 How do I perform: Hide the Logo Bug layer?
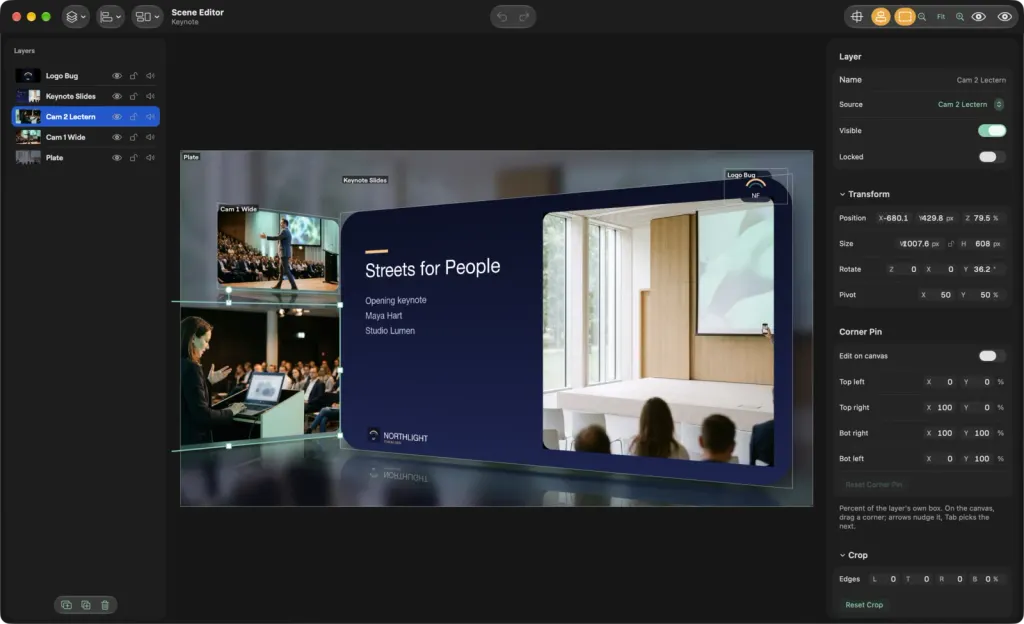[x=116, y=76]
